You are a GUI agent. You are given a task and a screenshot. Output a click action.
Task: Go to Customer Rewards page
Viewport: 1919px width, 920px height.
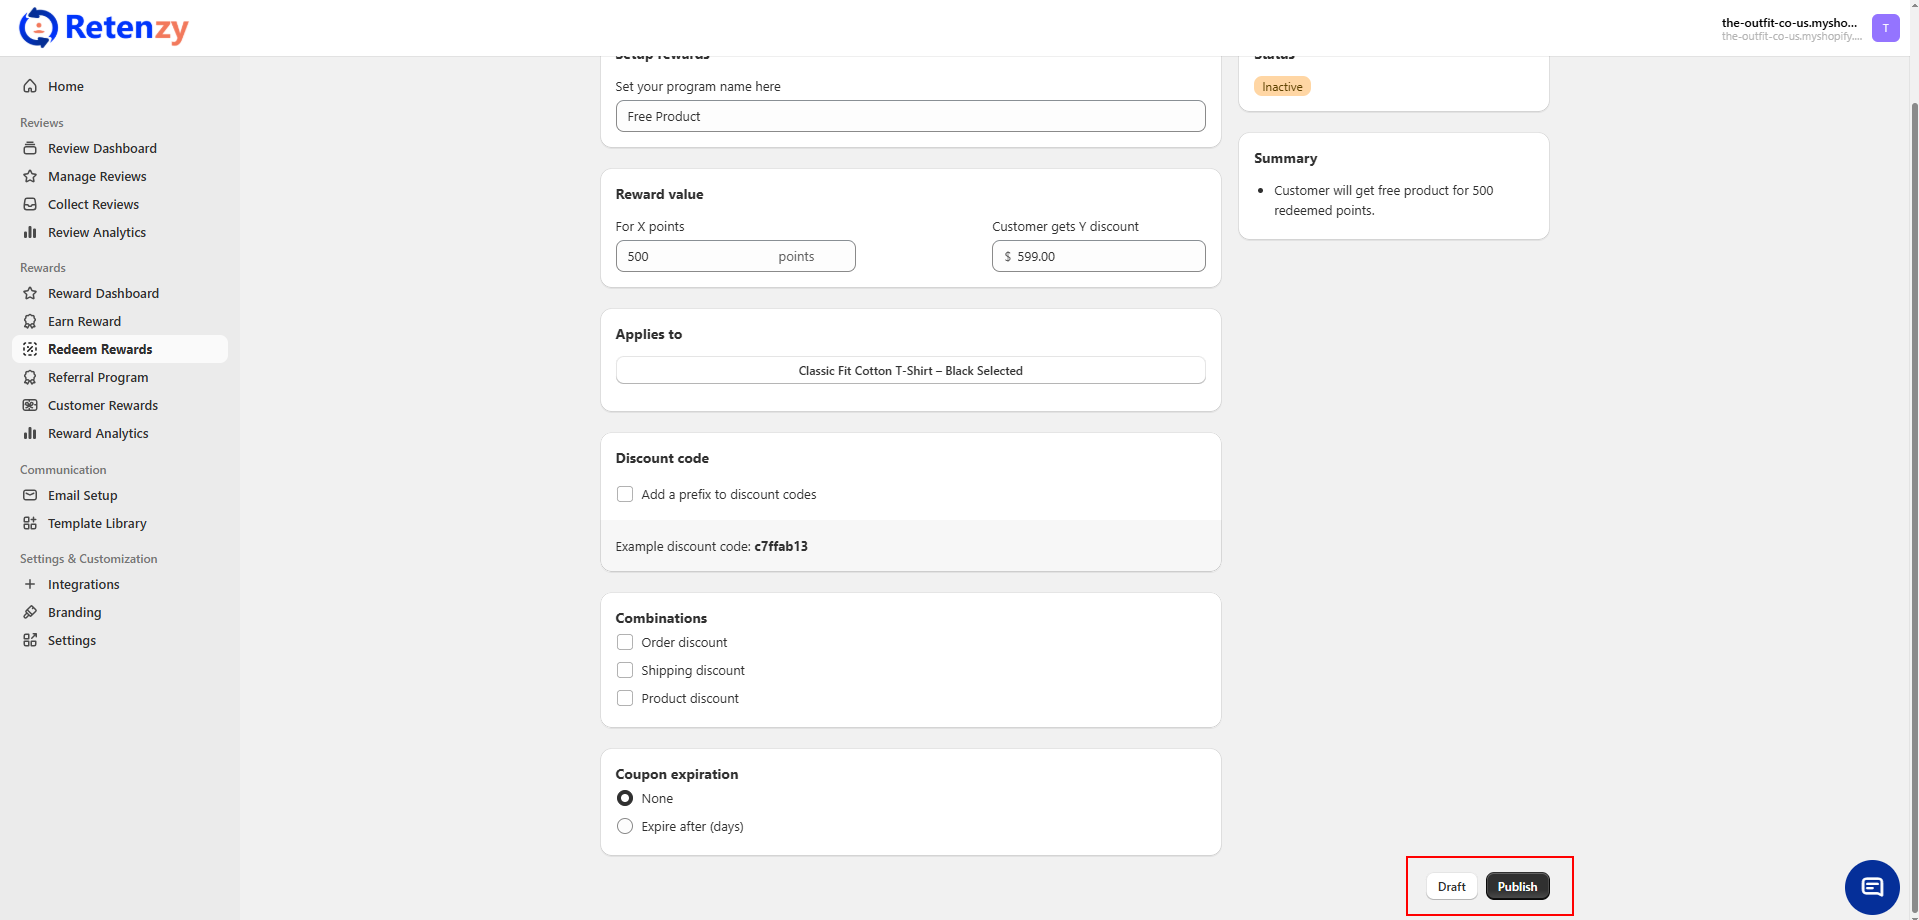(x=103, y=405)
